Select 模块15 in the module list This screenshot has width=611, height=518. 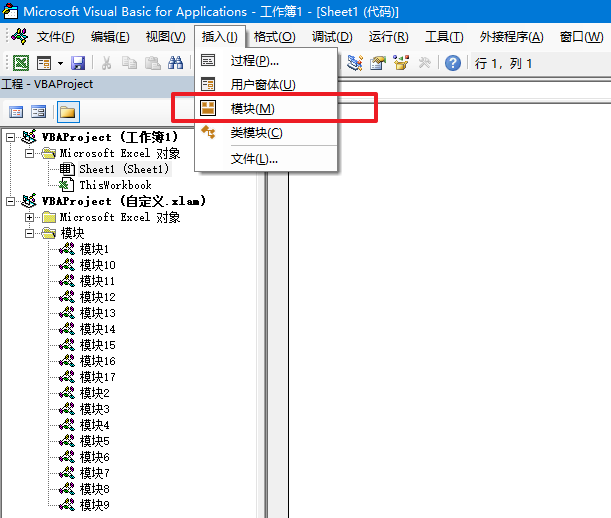[x=98, y=345]
